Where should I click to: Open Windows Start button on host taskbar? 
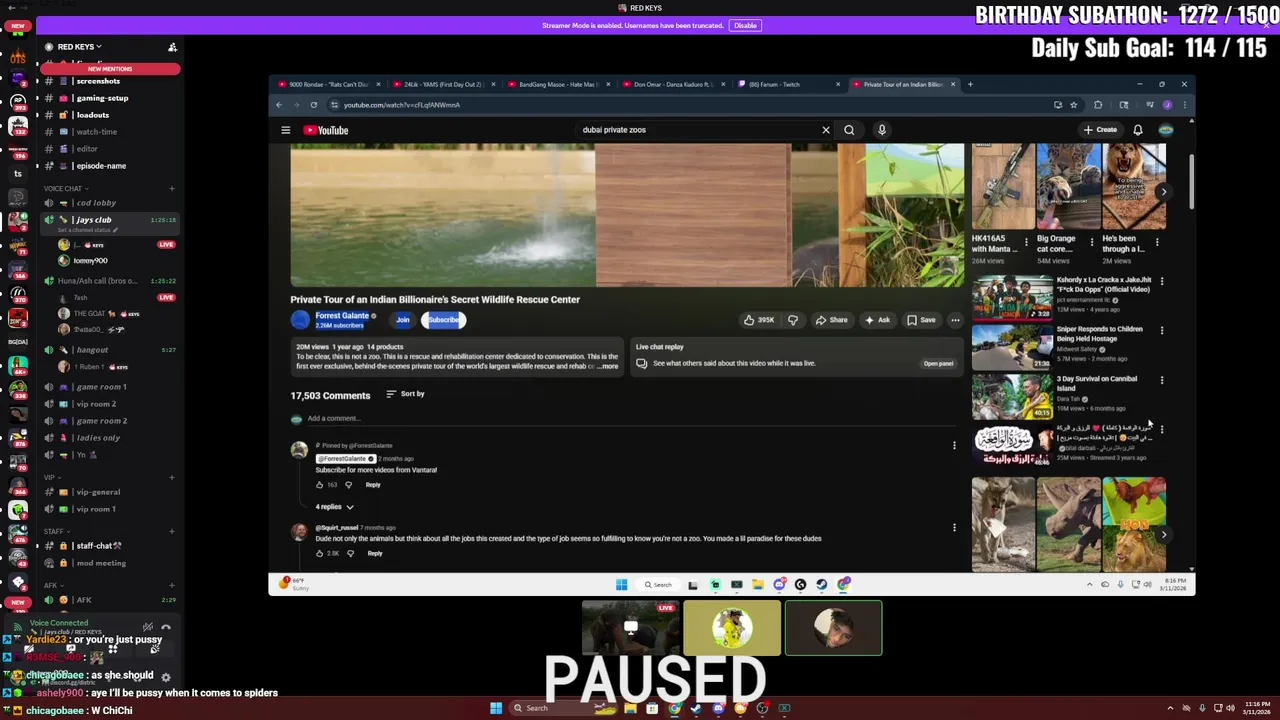coord(495,708)
